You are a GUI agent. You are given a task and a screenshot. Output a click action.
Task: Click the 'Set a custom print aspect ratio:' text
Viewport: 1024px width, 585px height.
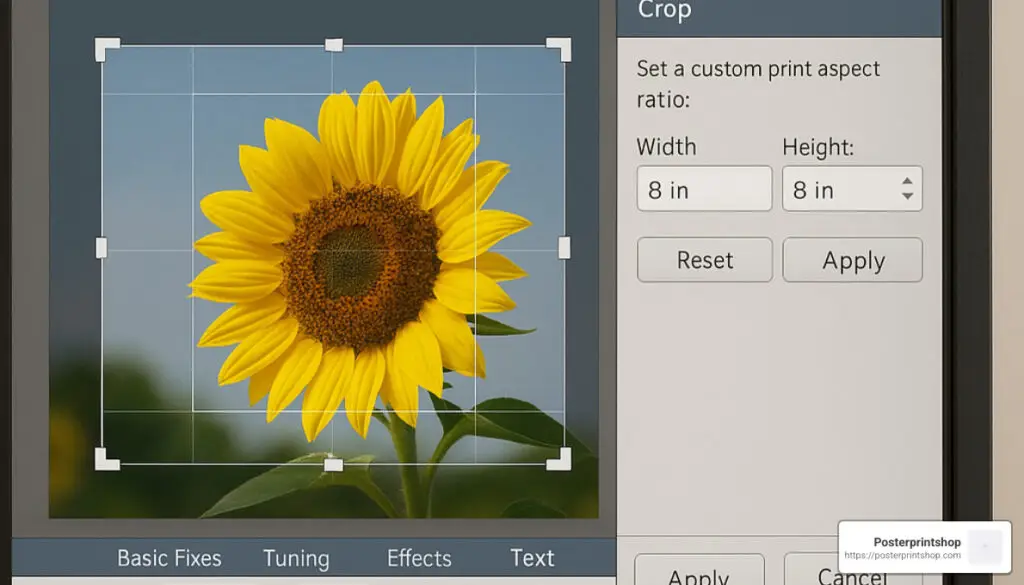(x=758, y=84)
